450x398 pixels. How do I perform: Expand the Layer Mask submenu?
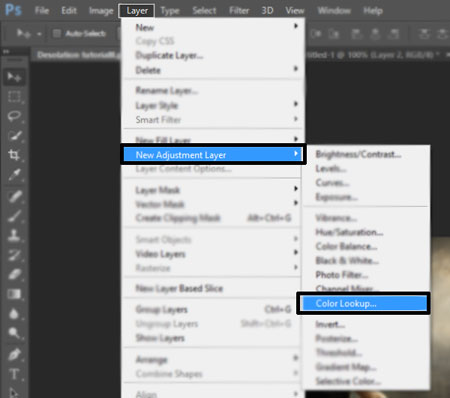(213, 190)
